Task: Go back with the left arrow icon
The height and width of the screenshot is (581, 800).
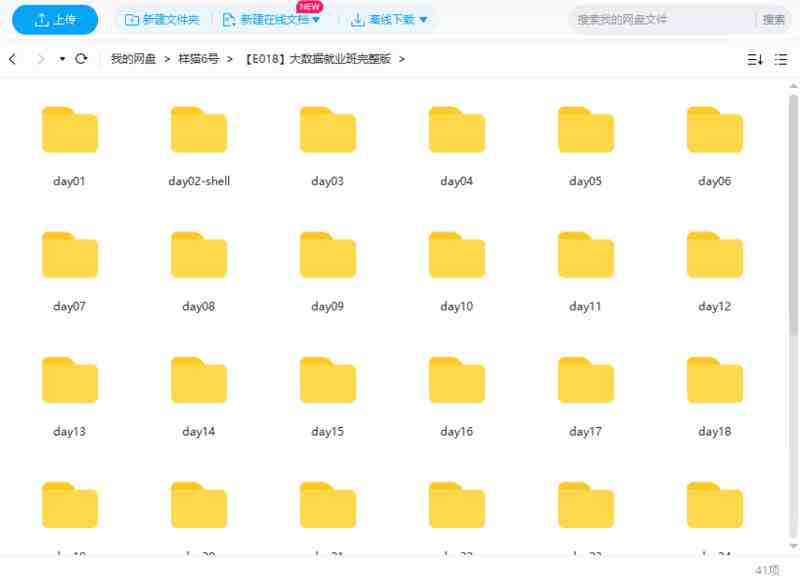Action: (x=12, y=59)
